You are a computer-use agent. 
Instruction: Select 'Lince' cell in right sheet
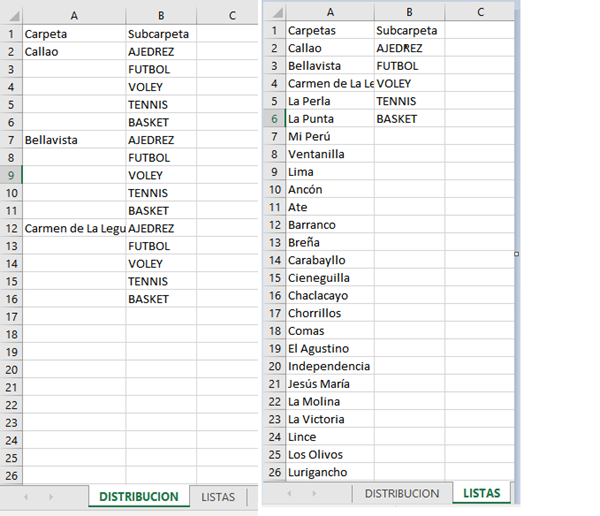click(330, 437)
